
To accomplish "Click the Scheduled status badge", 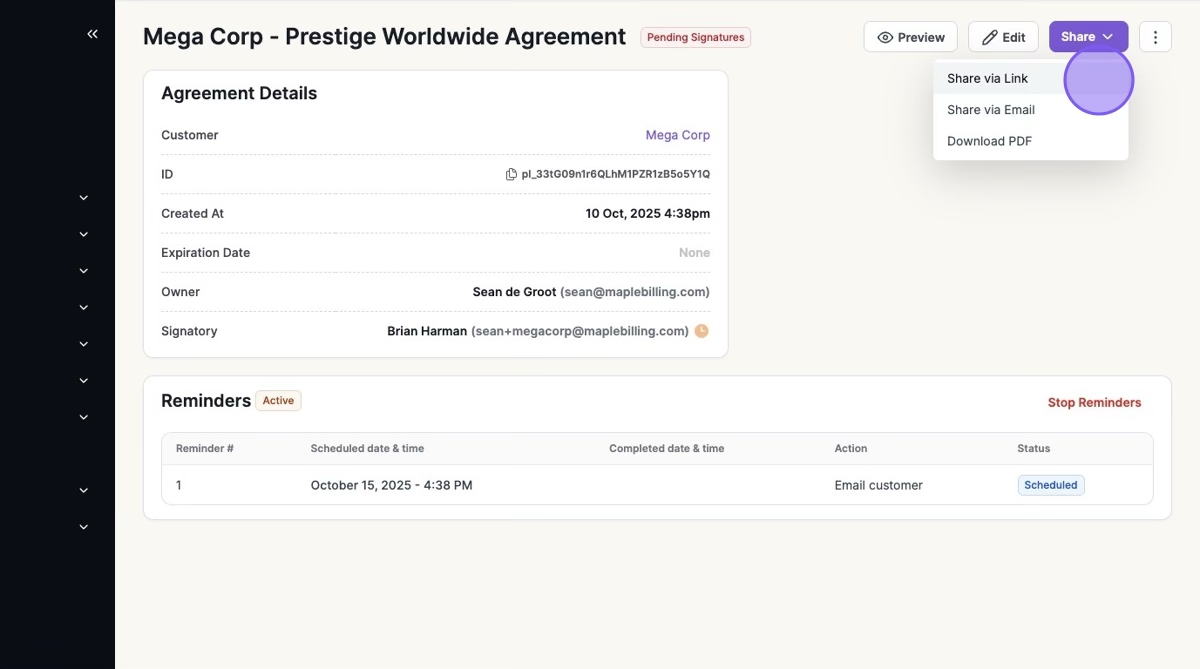I will (1050, 485).
